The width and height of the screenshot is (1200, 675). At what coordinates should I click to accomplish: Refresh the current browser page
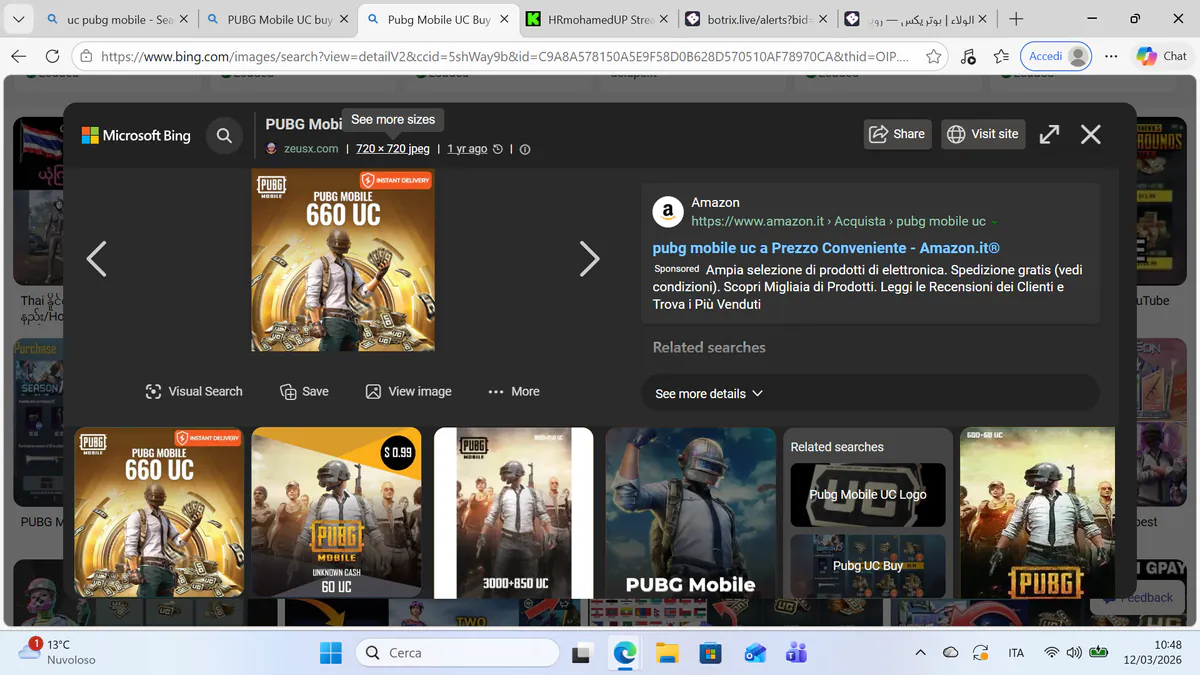52,56
